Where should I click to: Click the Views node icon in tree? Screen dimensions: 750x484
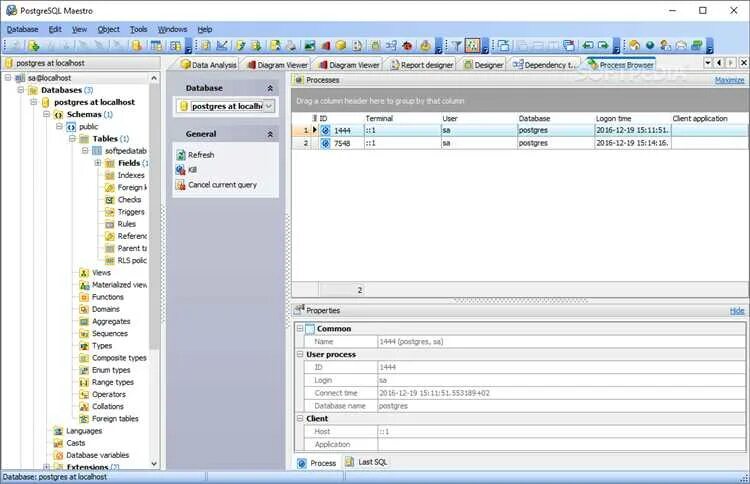pos(84,273)
